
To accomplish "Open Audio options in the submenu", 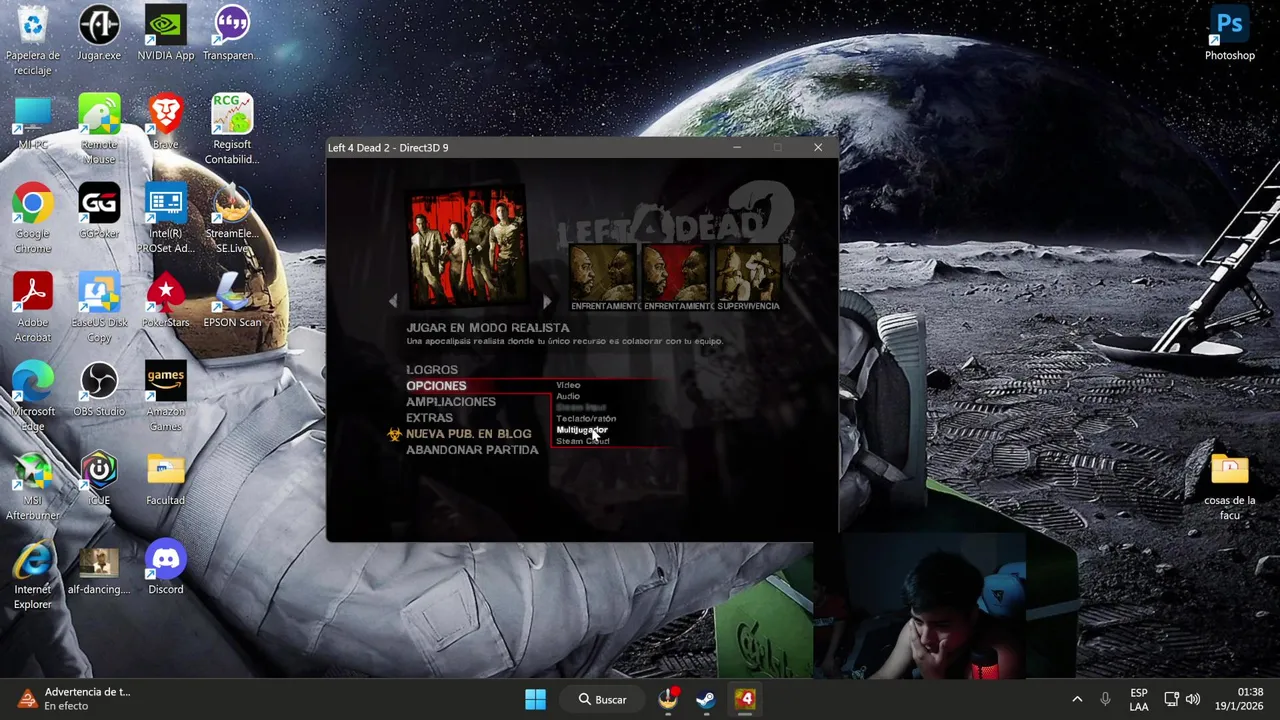I will tap(568, 396).
